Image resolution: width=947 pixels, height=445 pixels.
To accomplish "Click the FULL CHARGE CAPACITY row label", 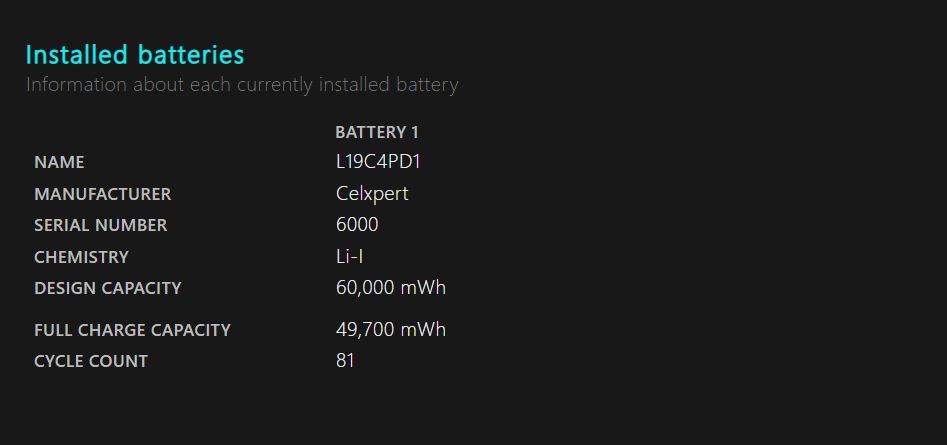I will pos(132,330).
